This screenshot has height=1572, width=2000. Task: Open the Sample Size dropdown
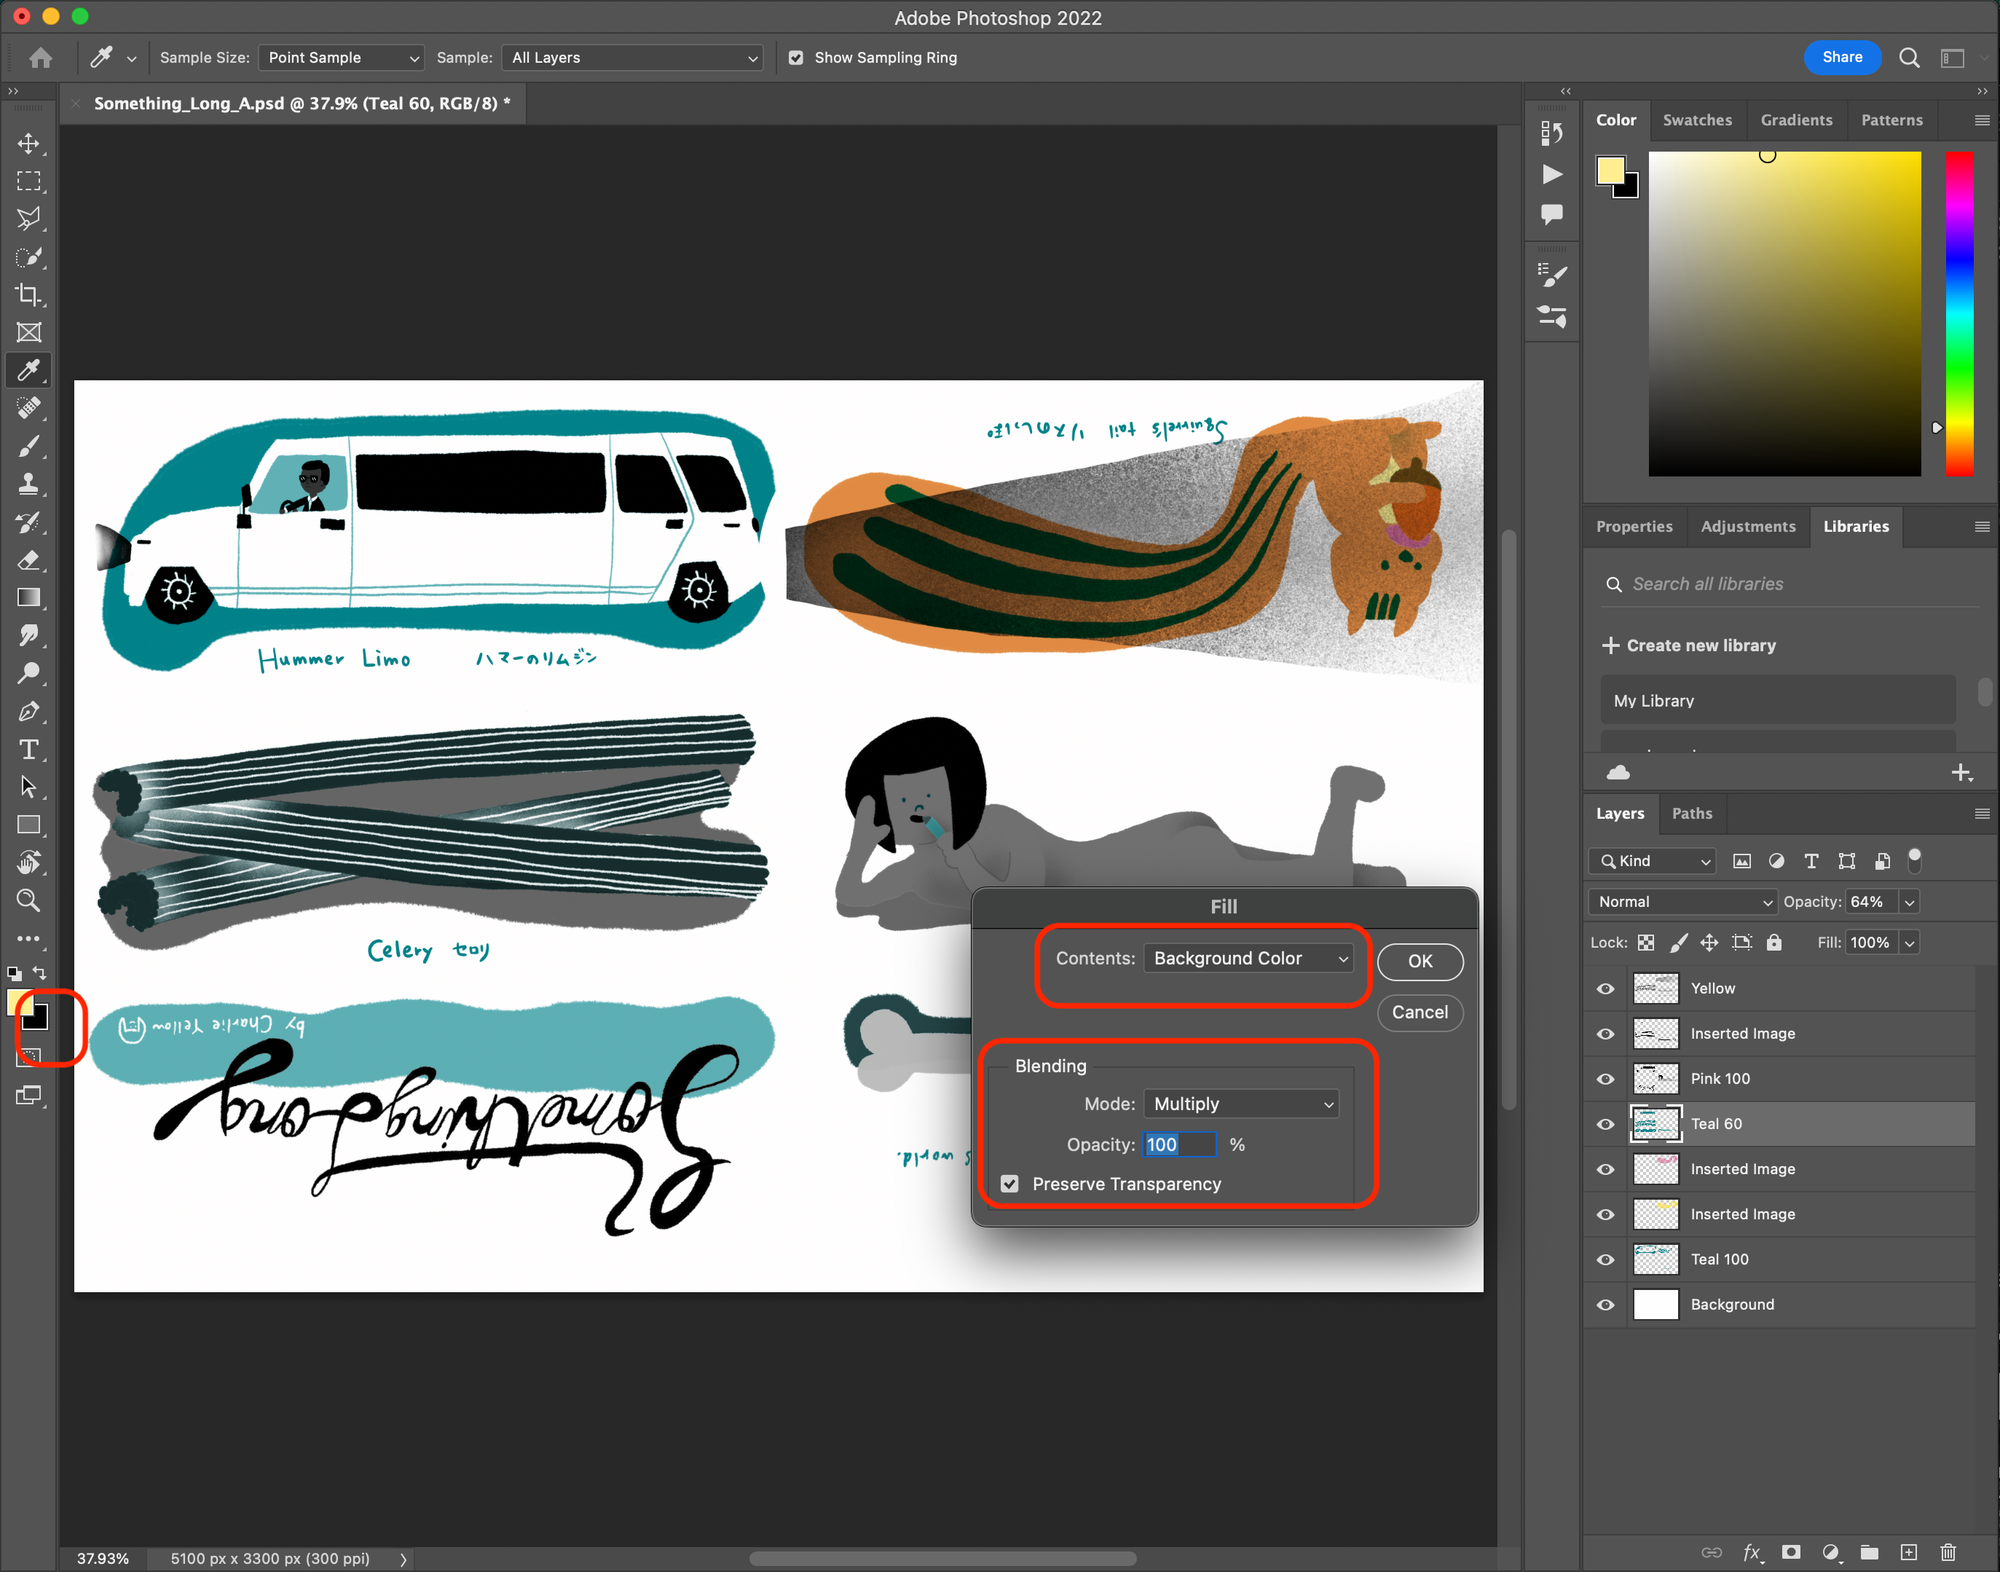coord(340,57)
